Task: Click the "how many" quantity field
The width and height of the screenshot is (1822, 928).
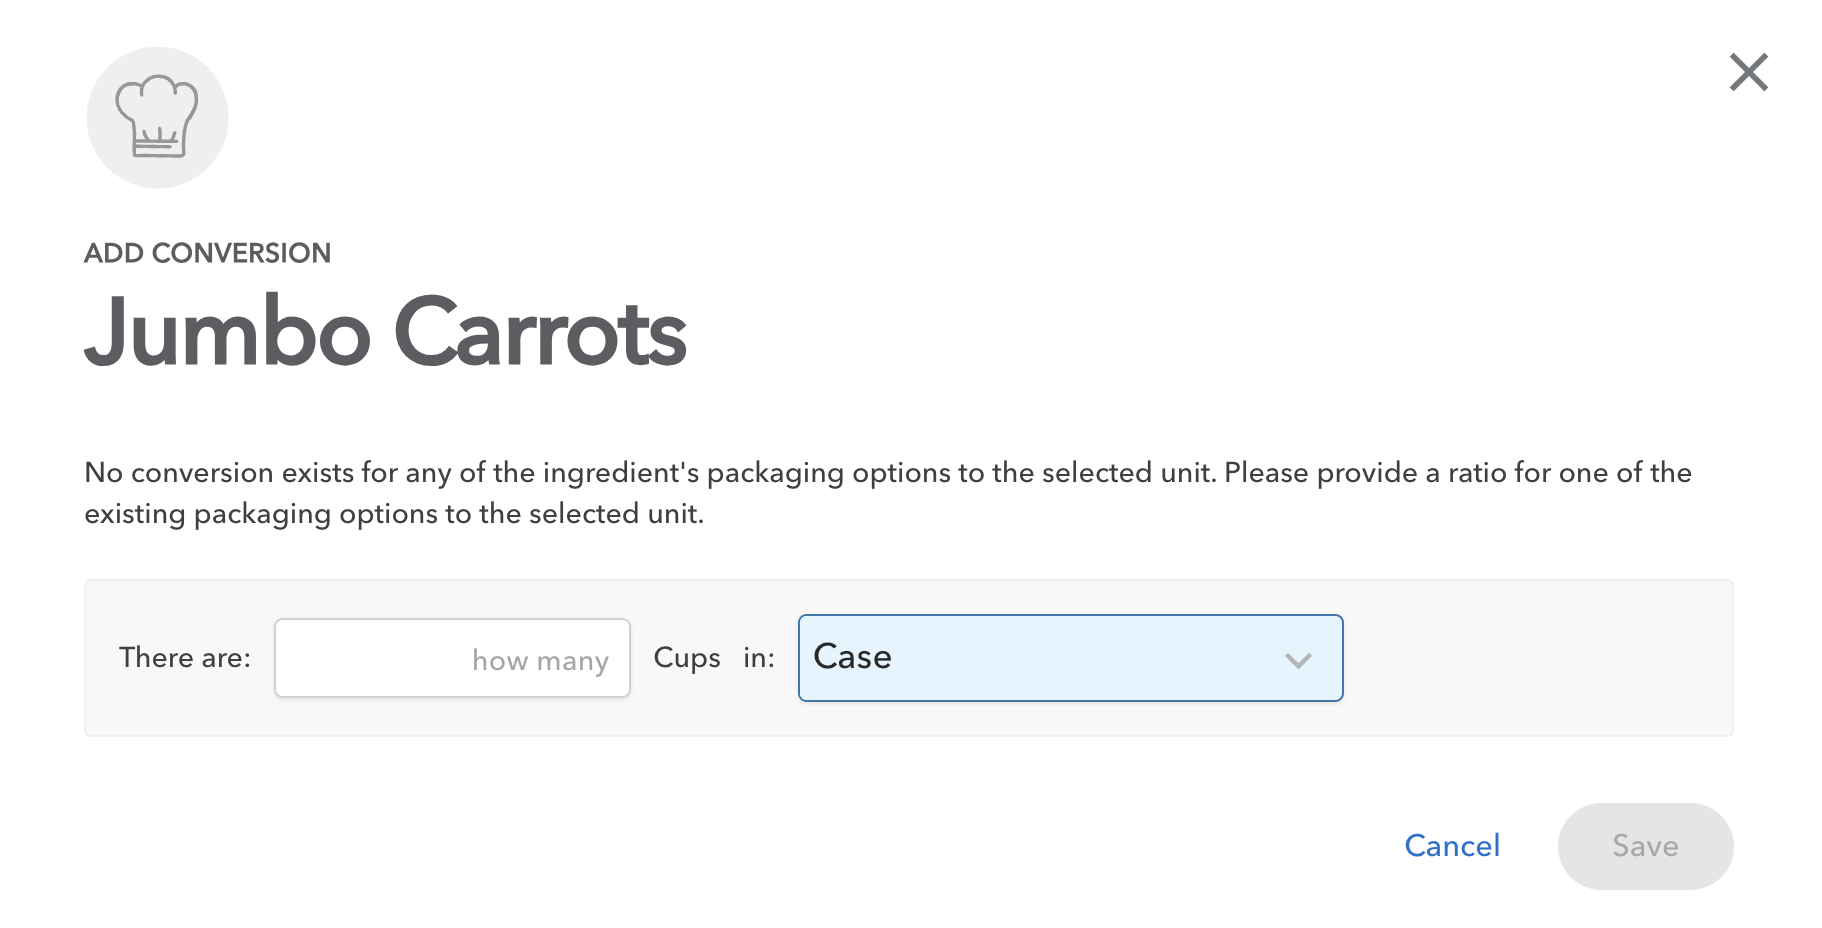Action: [x=452, y=658]
